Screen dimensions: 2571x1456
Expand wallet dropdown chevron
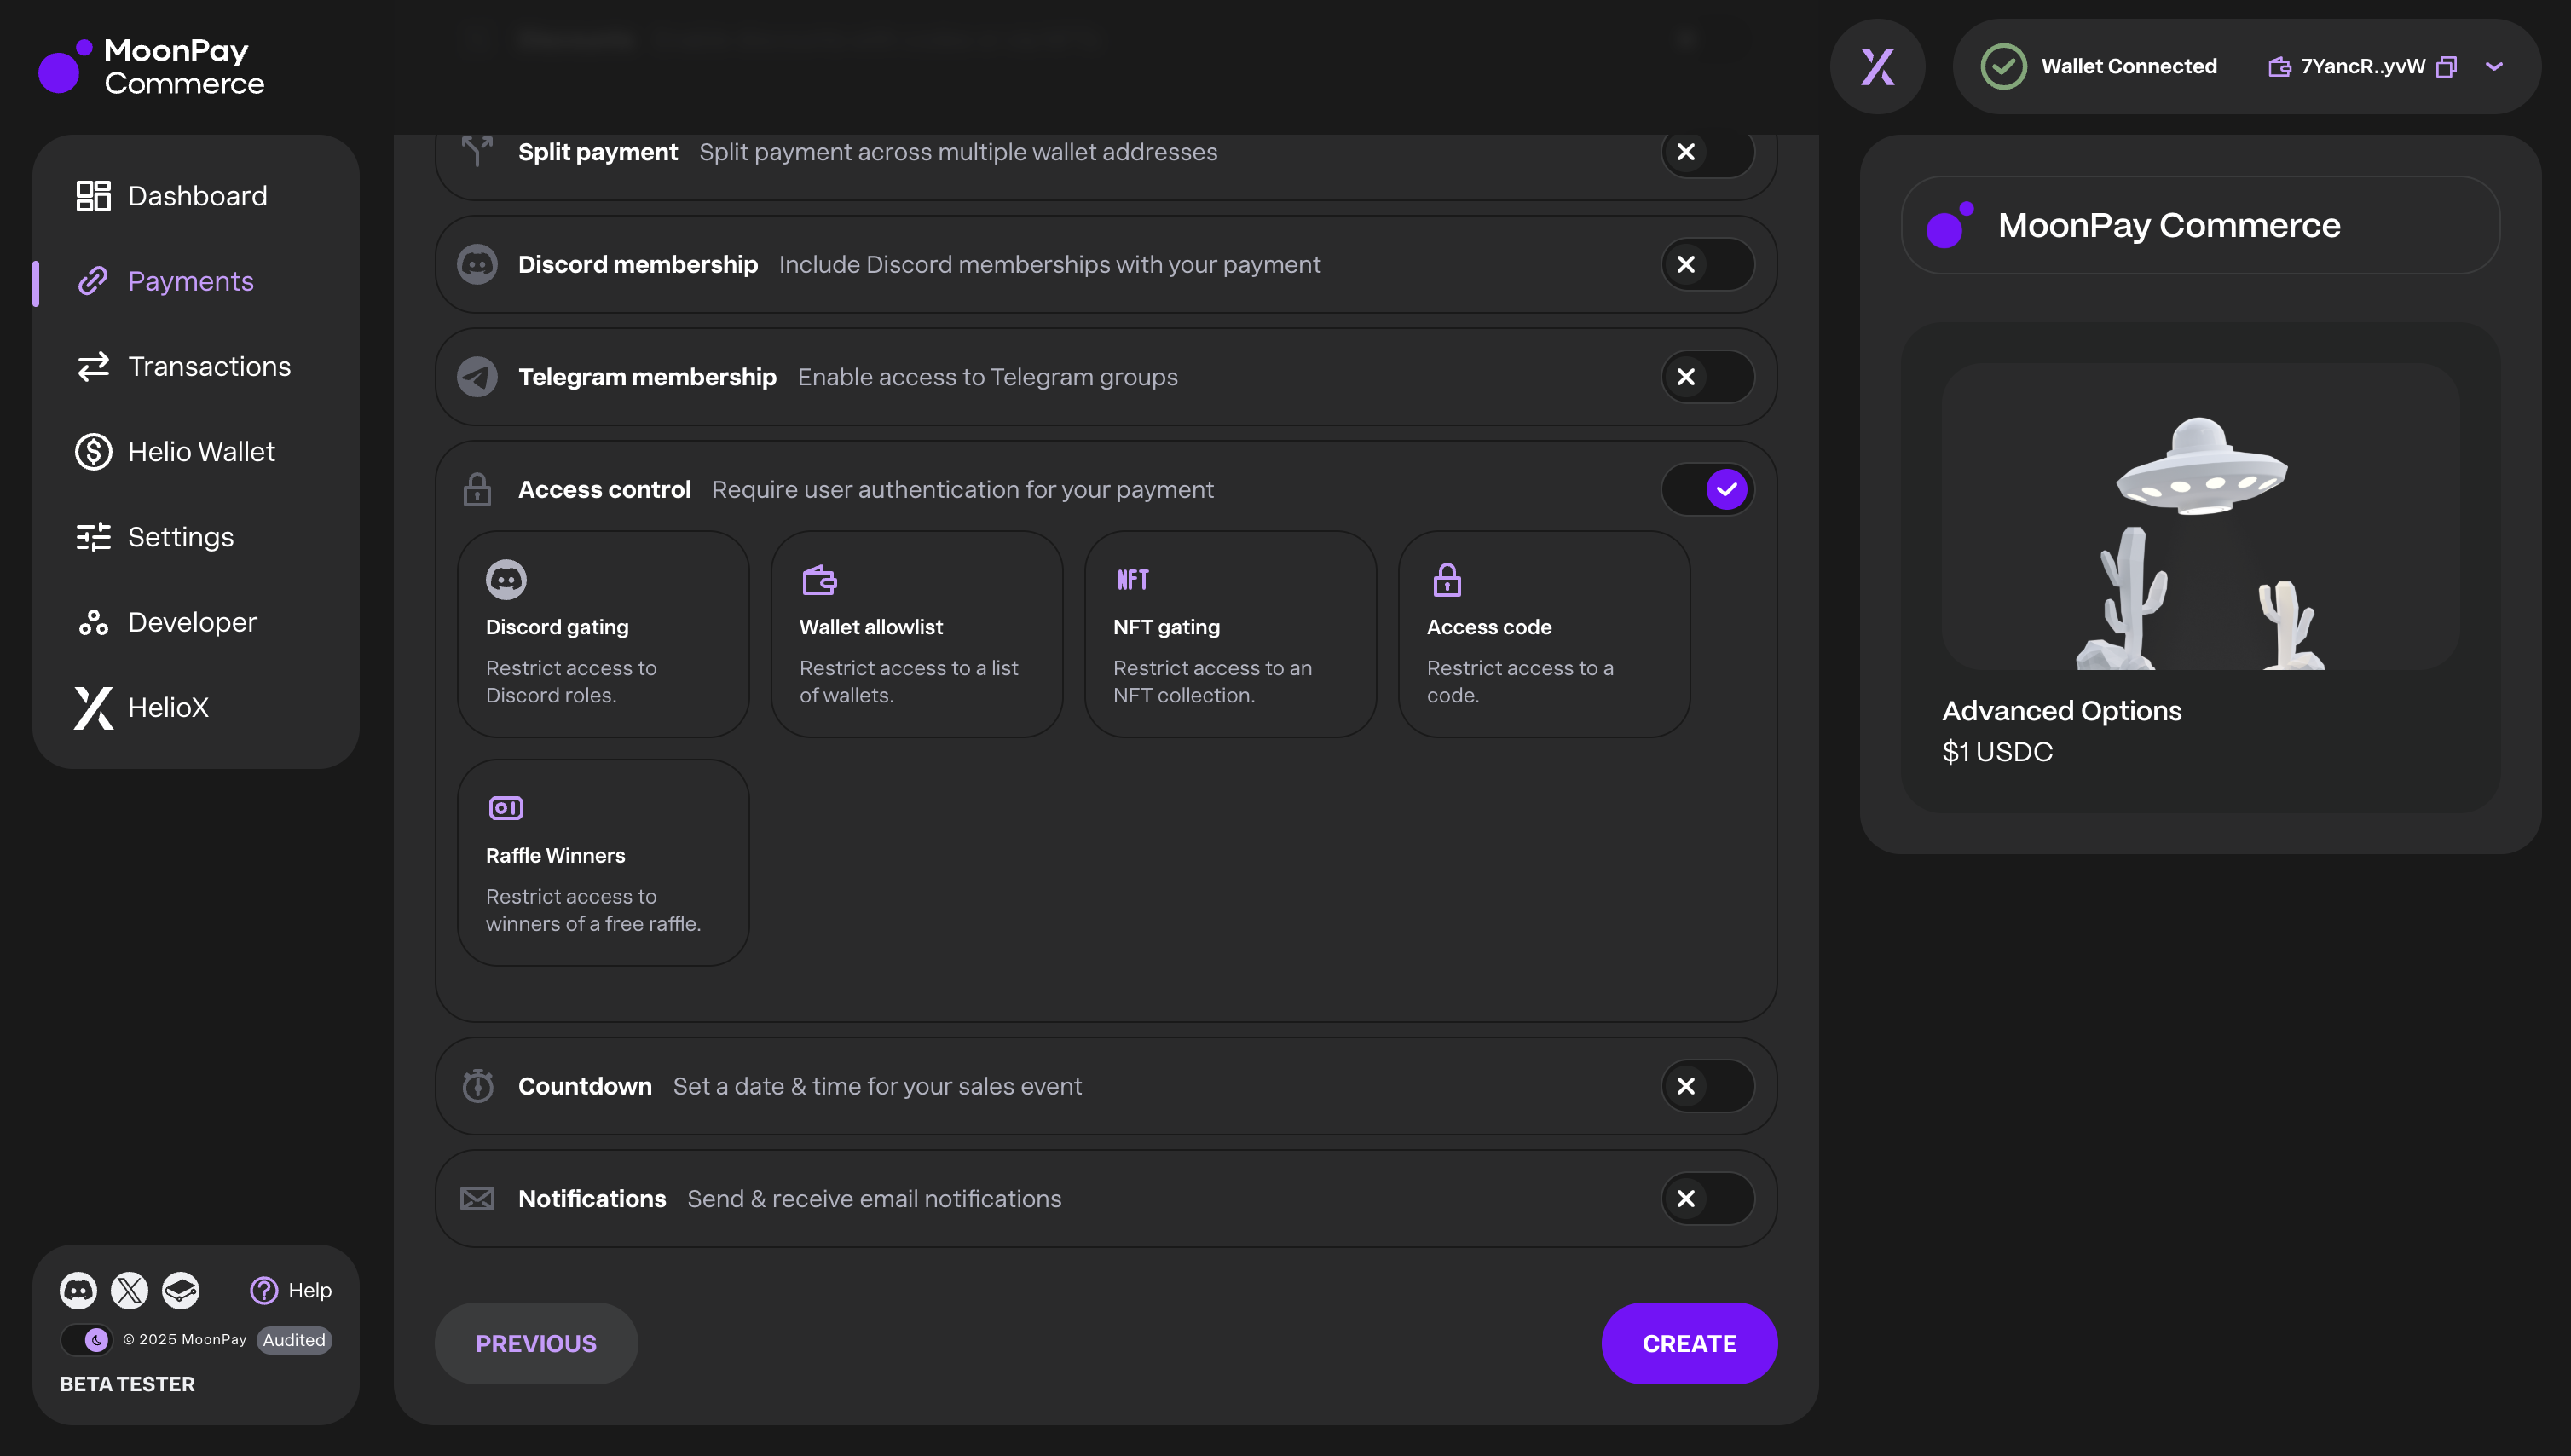pos(2494,67)
